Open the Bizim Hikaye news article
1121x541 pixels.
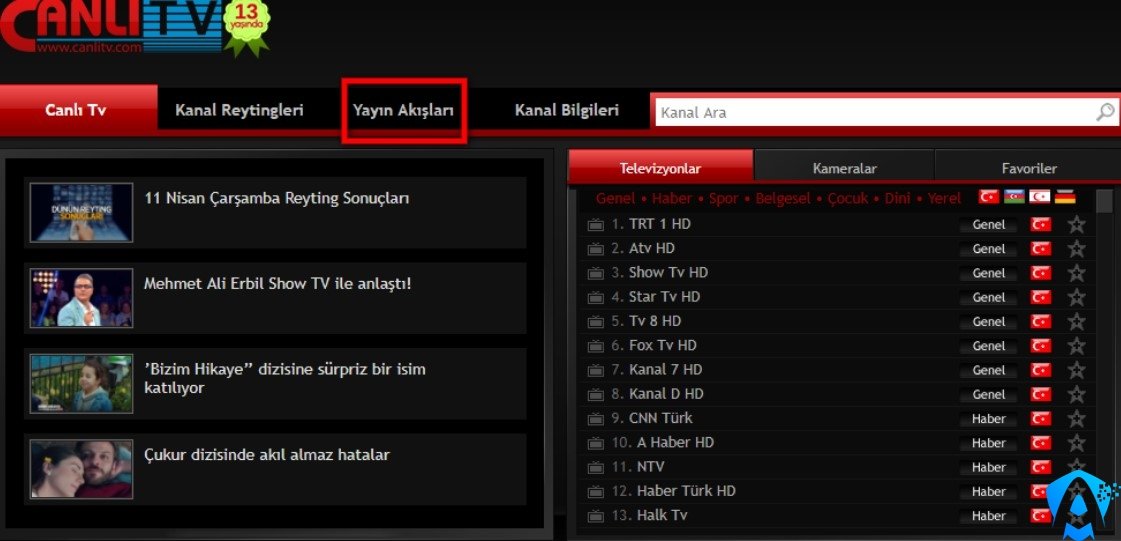tap(285, 378)
